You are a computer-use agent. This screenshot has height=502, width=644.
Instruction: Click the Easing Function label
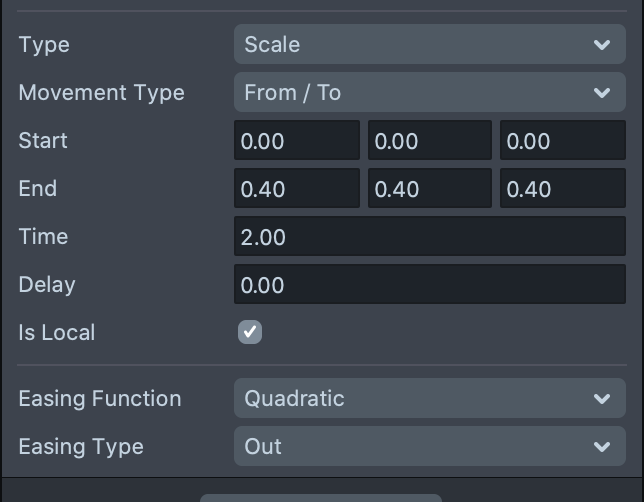[100, 399]
